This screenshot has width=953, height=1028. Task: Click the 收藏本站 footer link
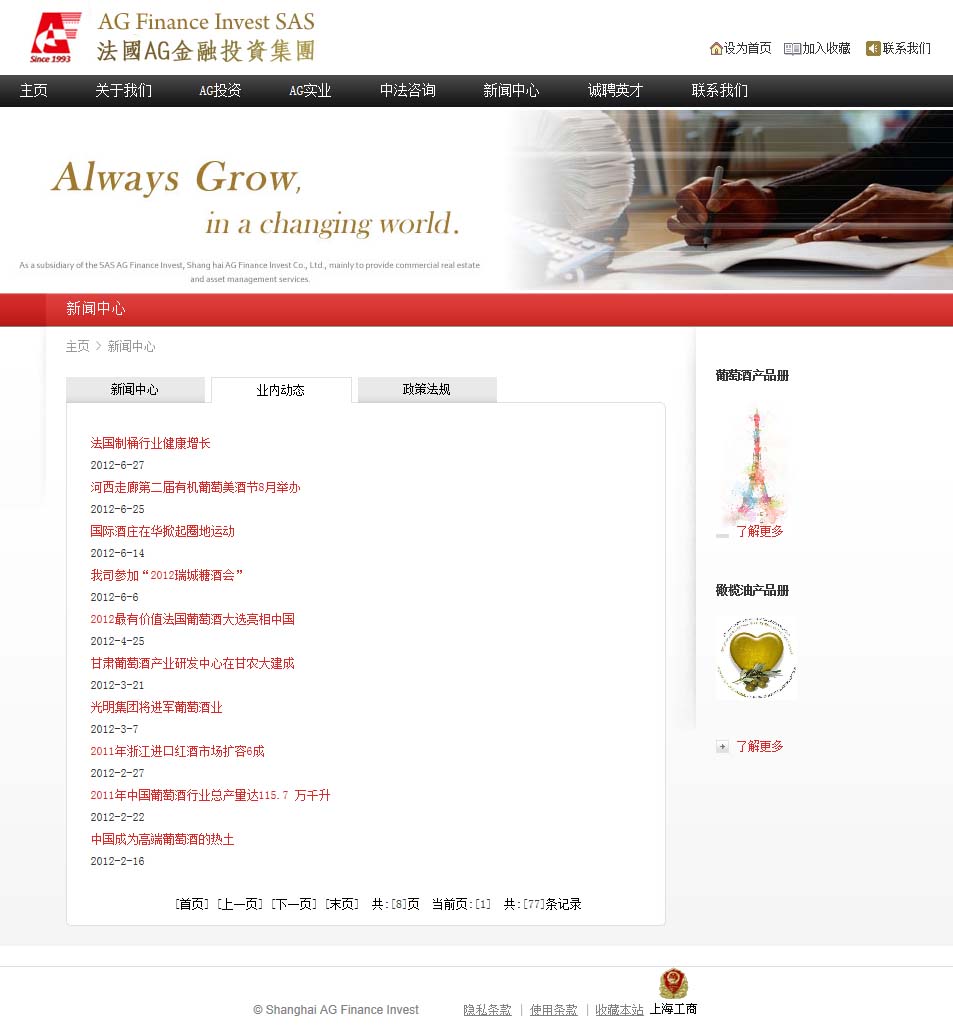[619, 1010]
